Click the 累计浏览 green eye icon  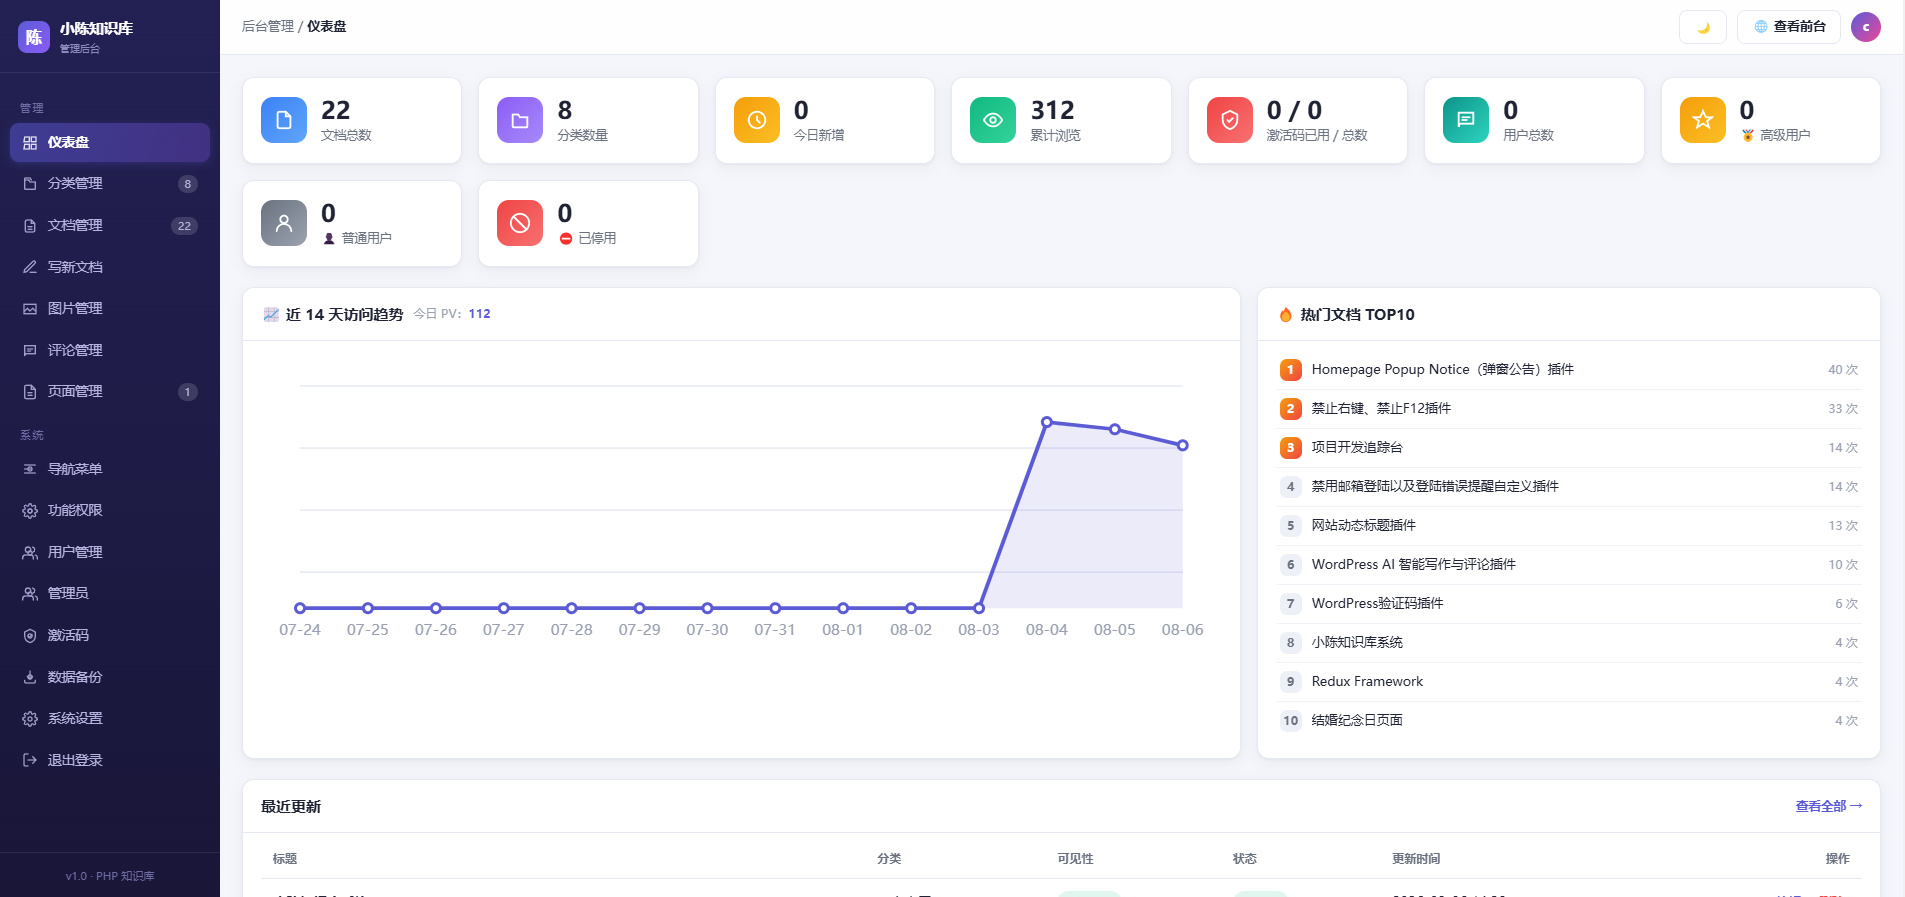[993, 120]
